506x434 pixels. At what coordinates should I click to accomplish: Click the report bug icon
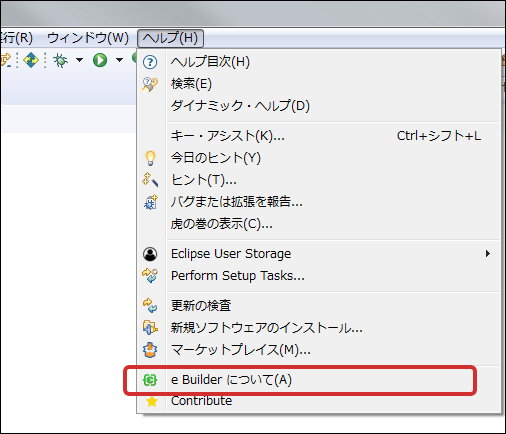click(150, 202)
